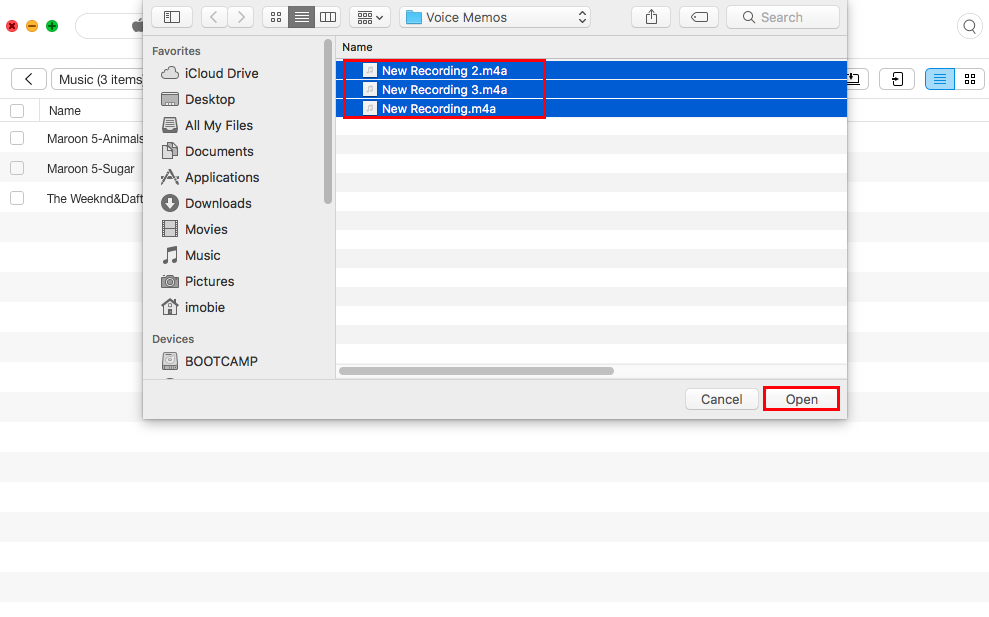Open Movies in the sidebar

tap(206, 229)
